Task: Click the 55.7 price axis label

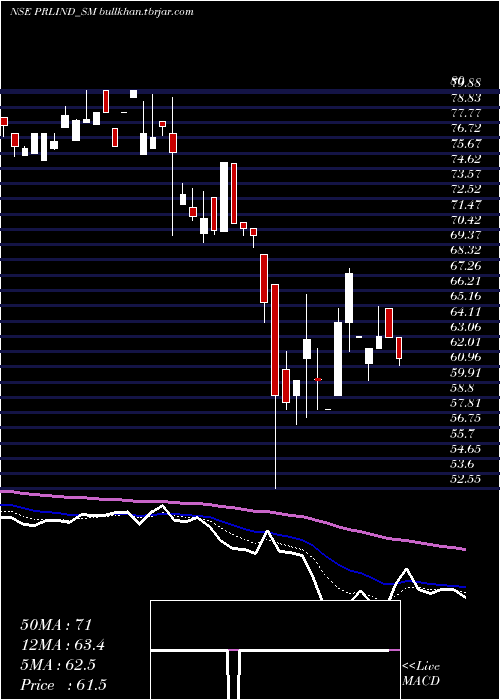Action: coord(462,433)
